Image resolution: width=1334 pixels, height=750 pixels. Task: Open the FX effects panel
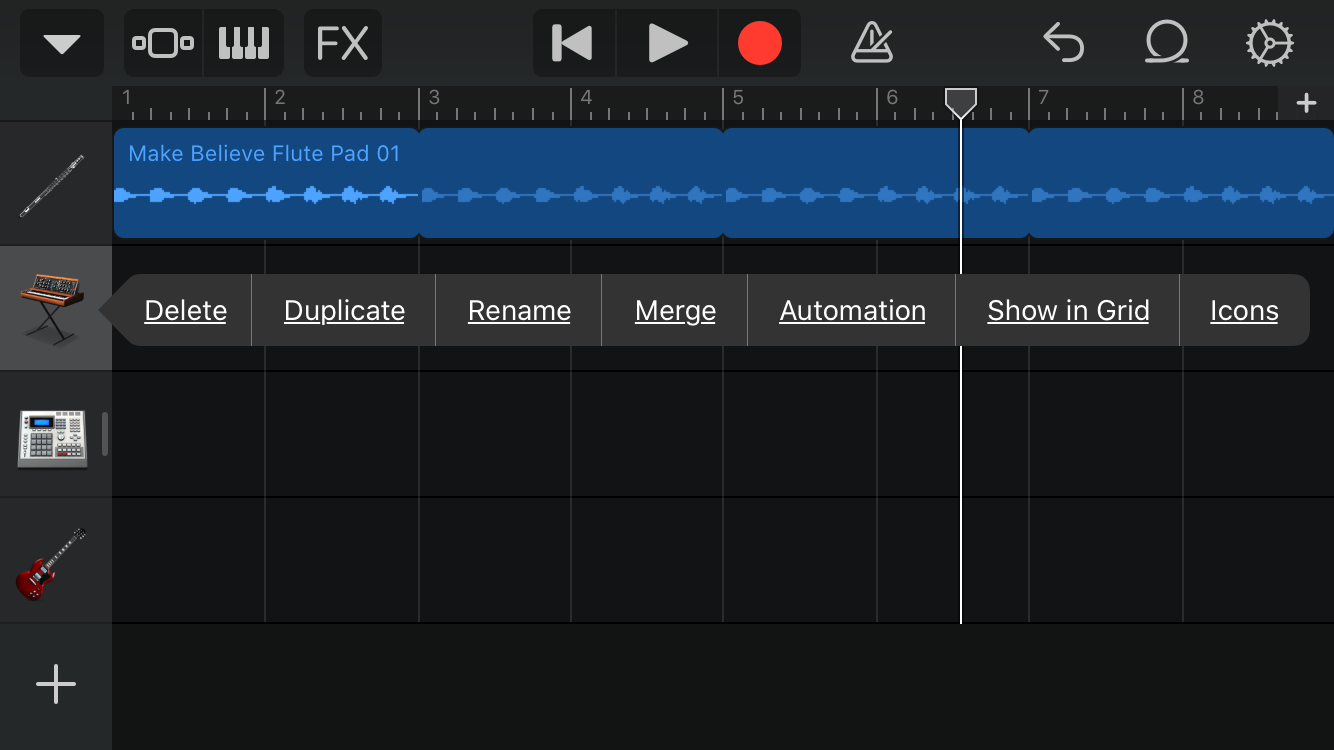pyautogui.click(x=342, y=44)
